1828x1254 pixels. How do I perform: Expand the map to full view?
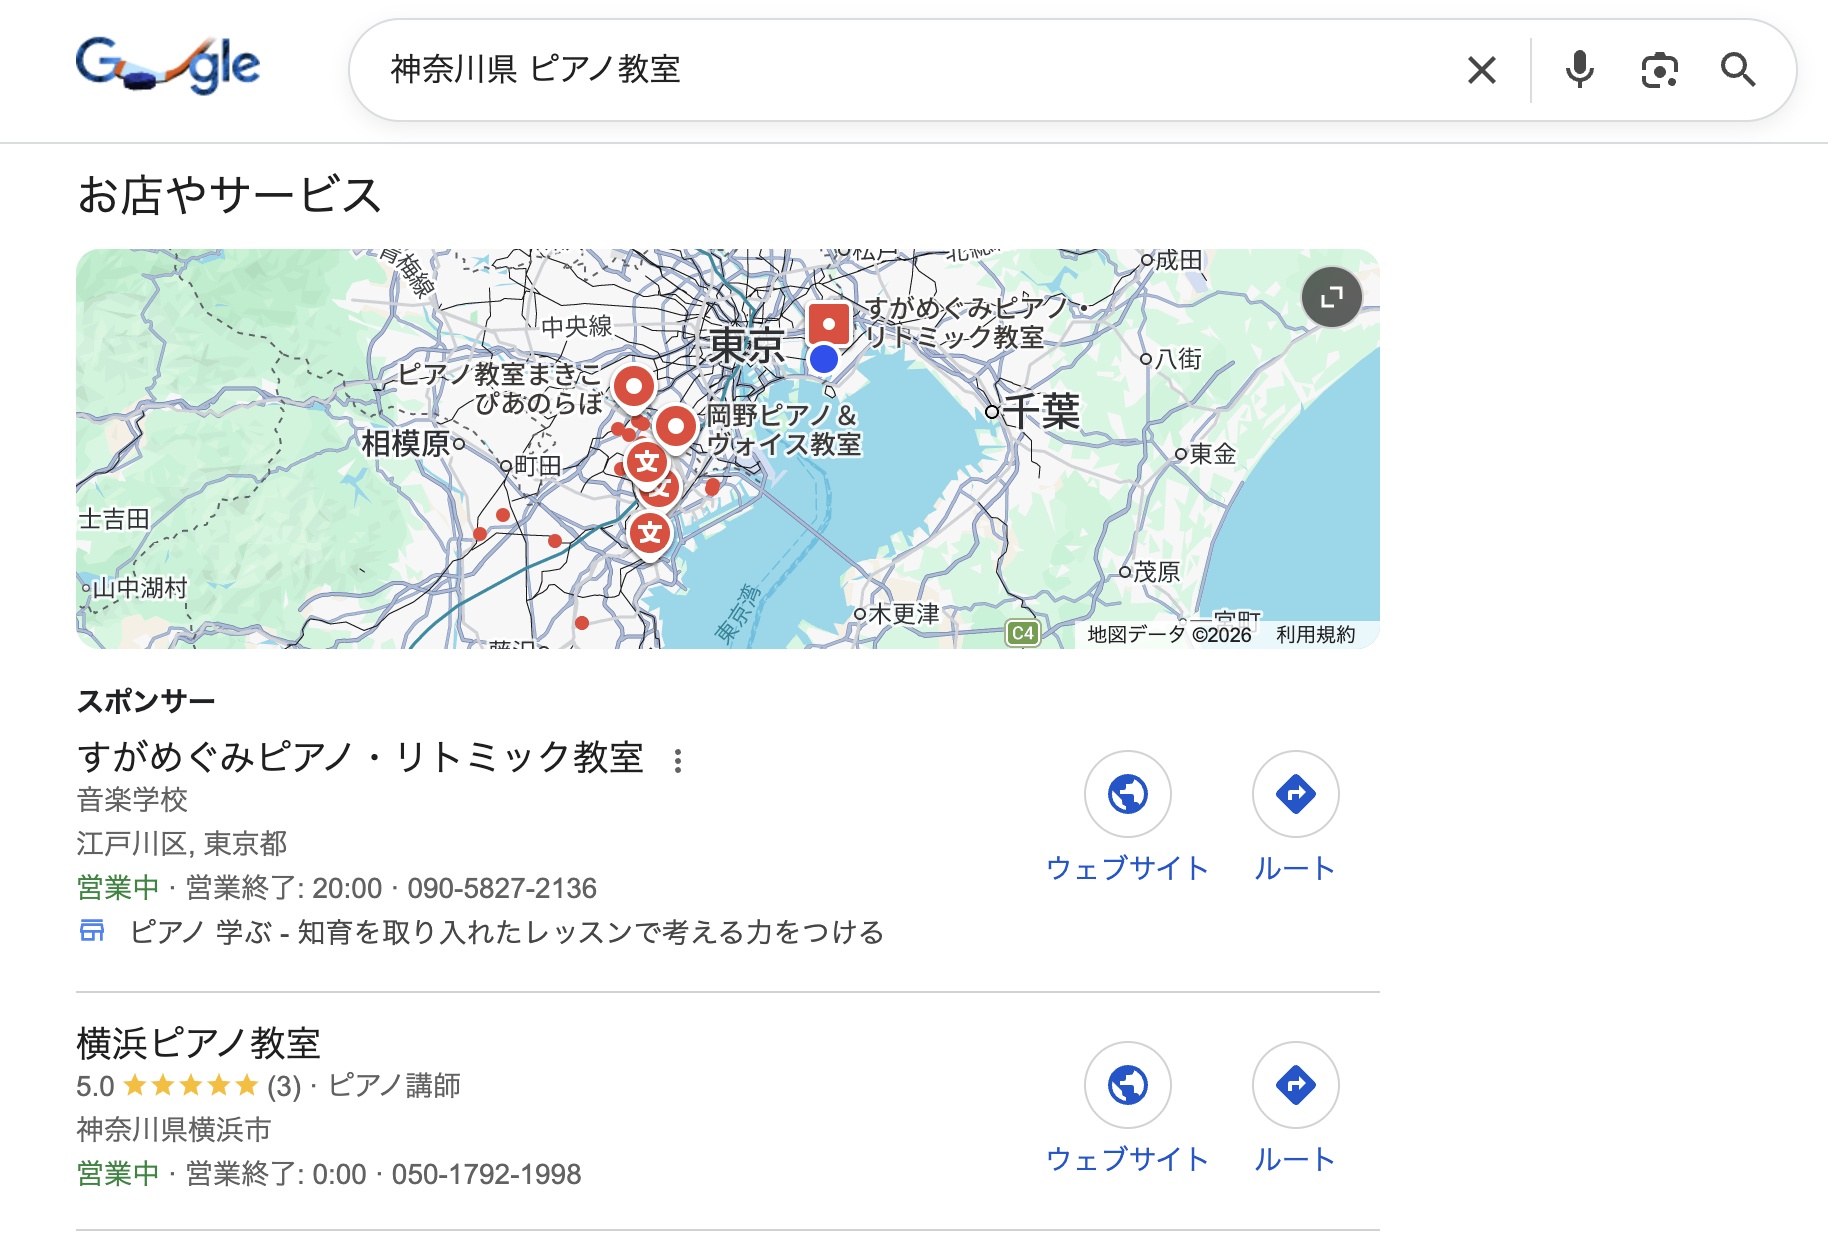pyautogui.click(x=1331, y=297)
